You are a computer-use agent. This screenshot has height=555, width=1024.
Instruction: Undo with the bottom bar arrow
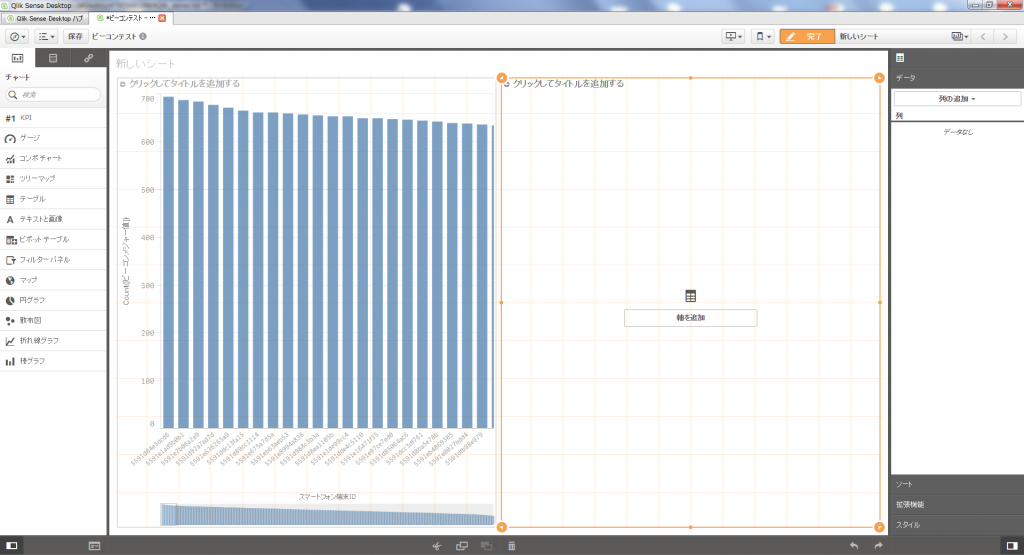tap(853, 546)
